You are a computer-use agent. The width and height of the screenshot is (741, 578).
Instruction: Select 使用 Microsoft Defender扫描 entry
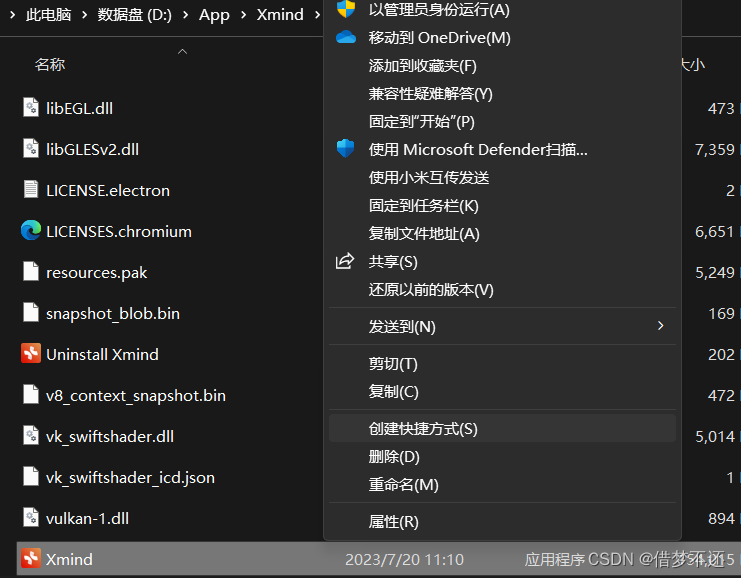tap(502, 149)
